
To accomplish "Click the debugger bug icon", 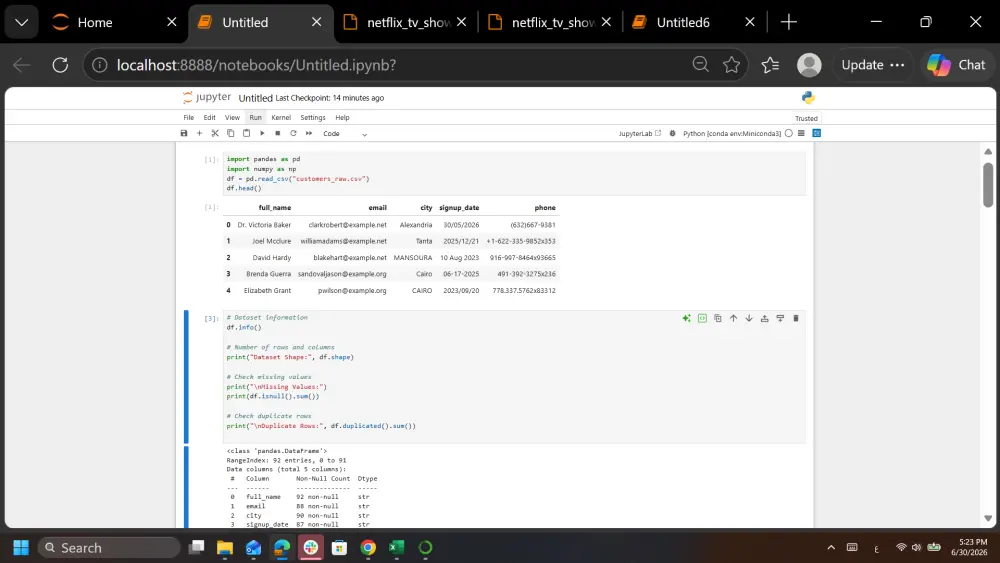I will point(672,133).
